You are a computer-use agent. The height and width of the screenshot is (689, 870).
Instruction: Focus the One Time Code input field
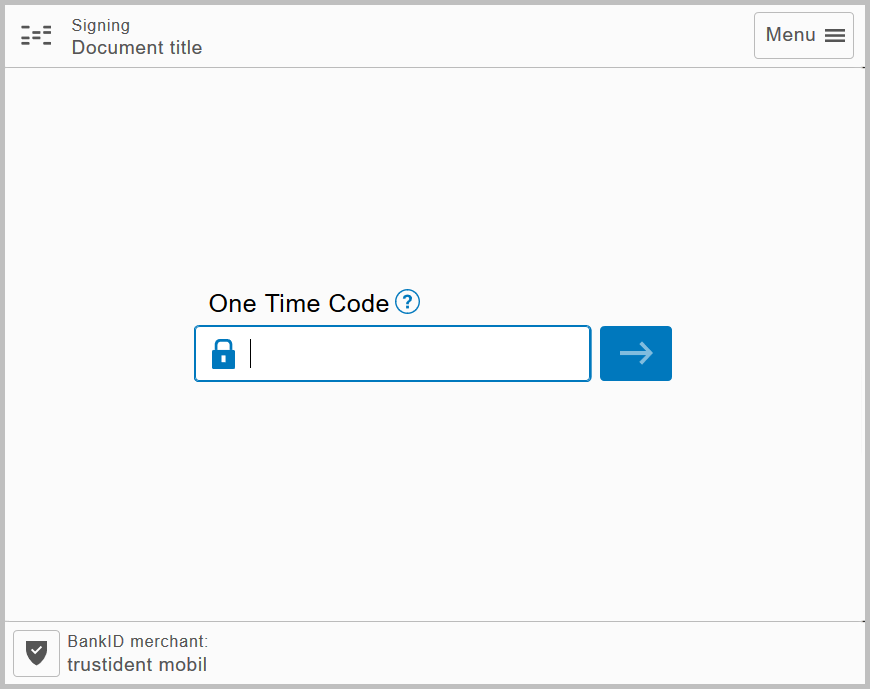393,353
